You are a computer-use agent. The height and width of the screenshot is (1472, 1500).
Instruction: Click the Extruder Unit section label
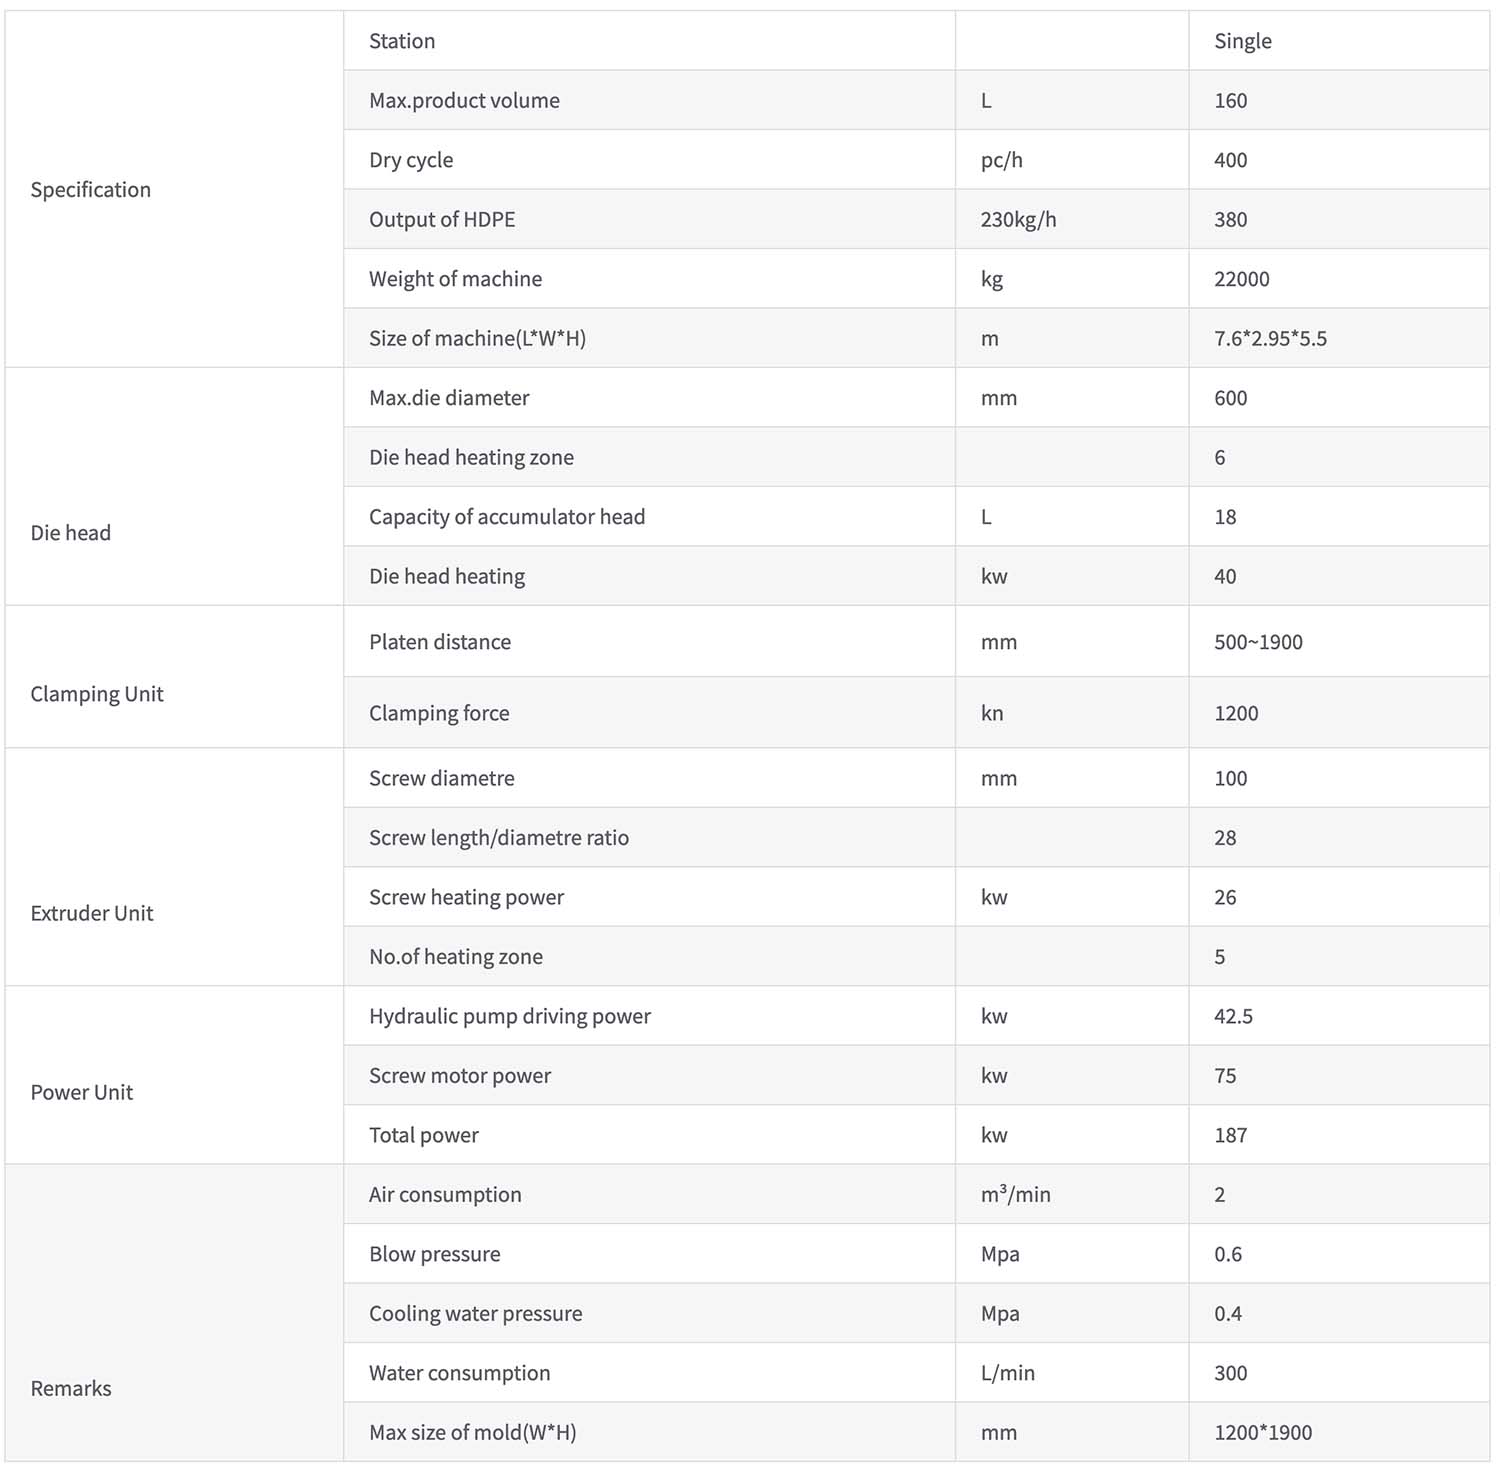[x=92, y=913]
